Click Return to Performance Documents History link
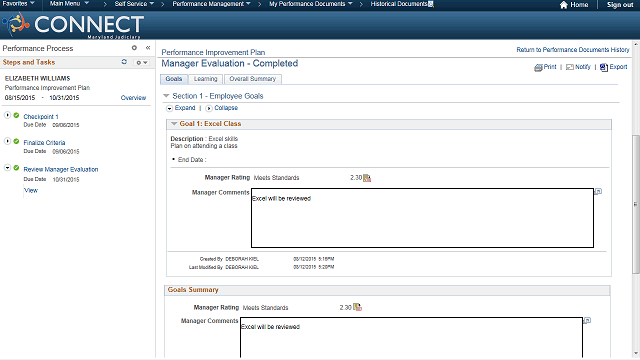This screenshot has height=360, width=640. [573, 50]
